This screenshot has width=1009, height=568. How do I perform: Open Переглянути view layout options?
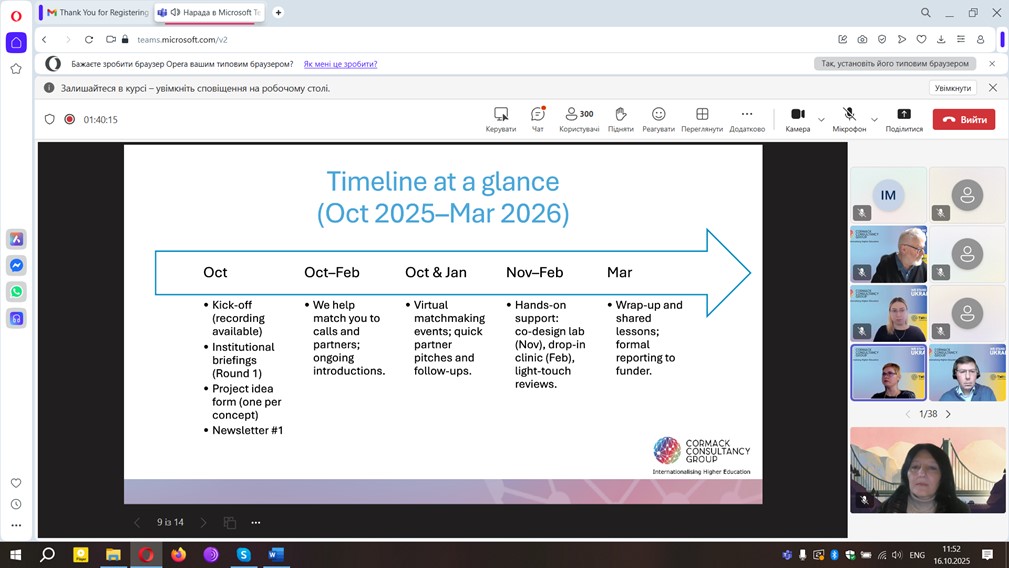click(702, 118)
